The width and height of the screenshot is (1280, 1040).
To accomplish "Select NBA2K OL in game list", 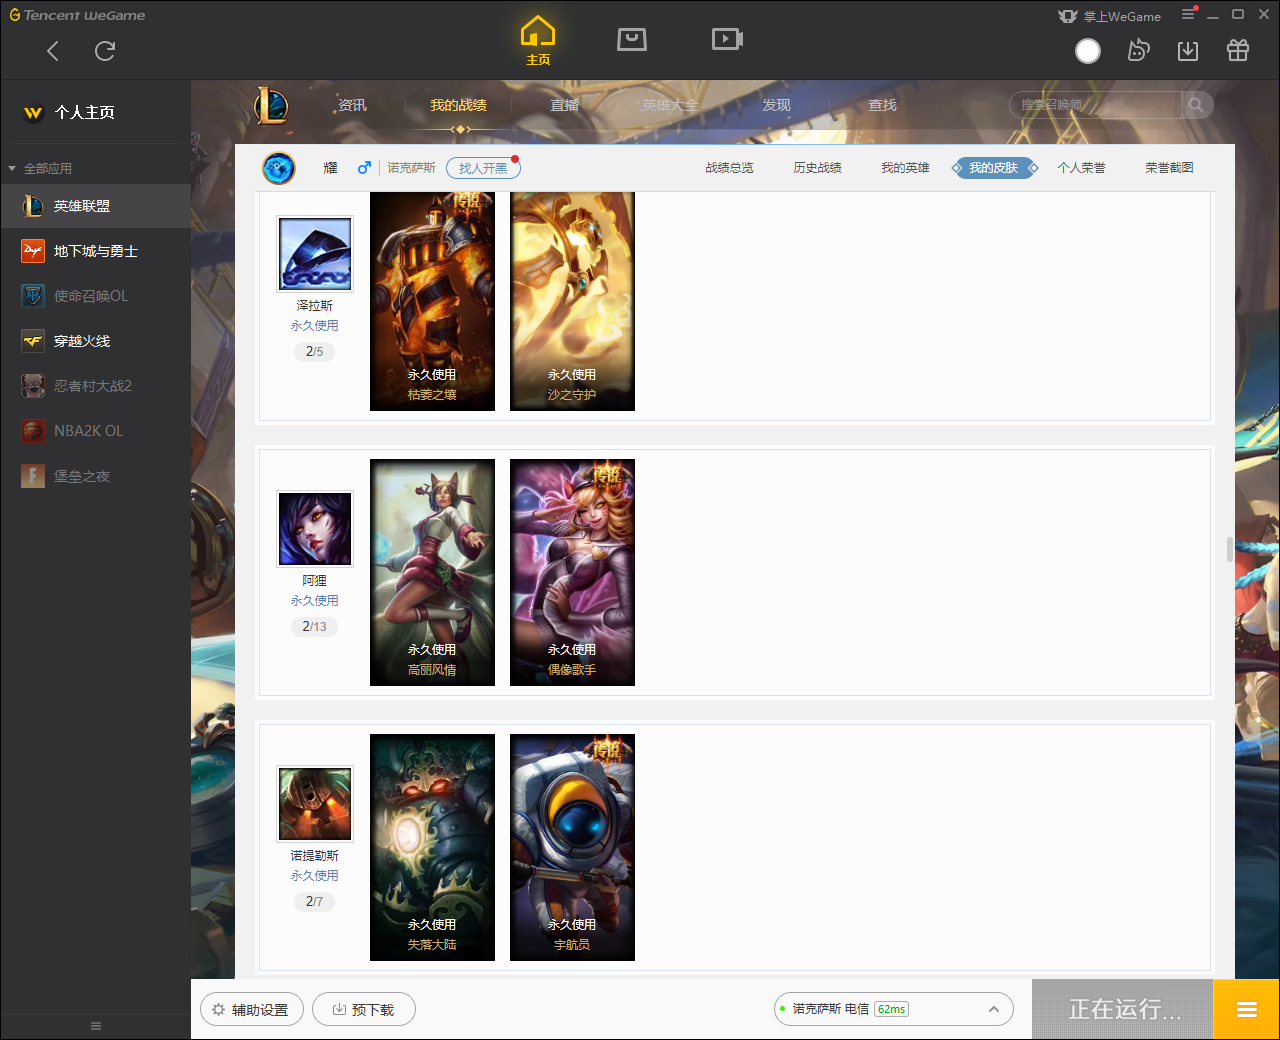I will pos(96,431).
